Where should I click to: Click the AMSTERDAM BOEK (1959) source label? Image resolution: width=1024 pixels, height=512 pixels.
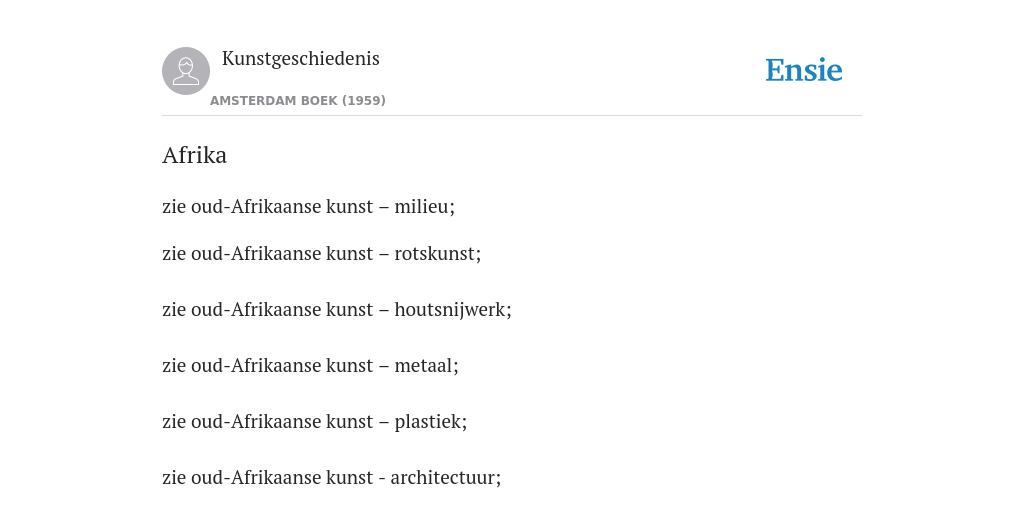point(298,101)
